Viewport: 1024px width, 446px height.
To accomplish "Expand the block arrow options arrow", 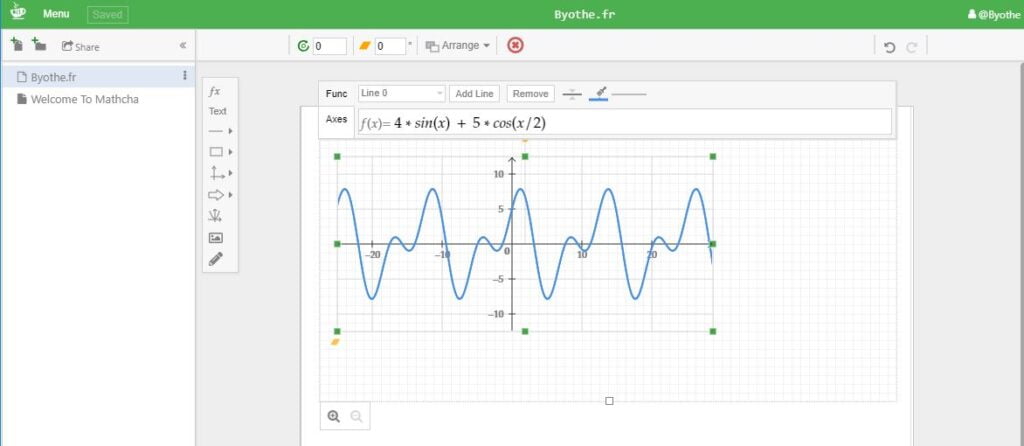I will coord(231,195).
